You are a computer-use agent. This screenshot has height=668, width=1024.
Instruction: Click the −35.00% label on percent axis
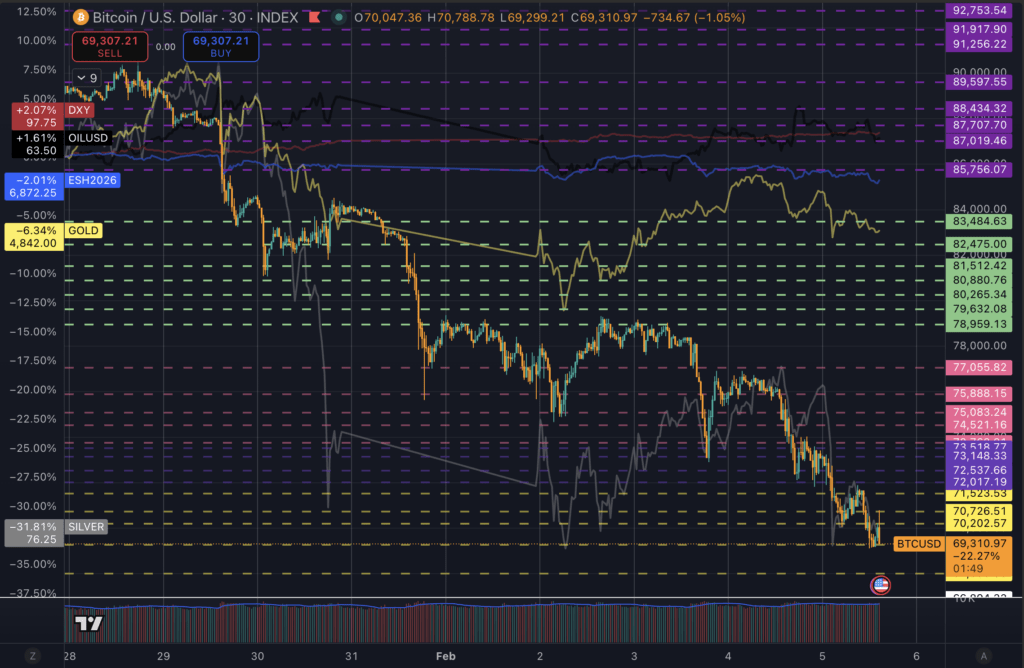[x=33, y=564]
